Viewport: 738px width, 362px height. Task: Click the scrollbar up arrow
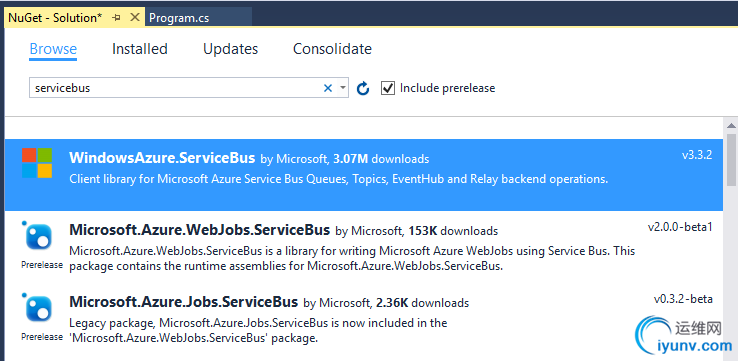click(x=731, y=126)
